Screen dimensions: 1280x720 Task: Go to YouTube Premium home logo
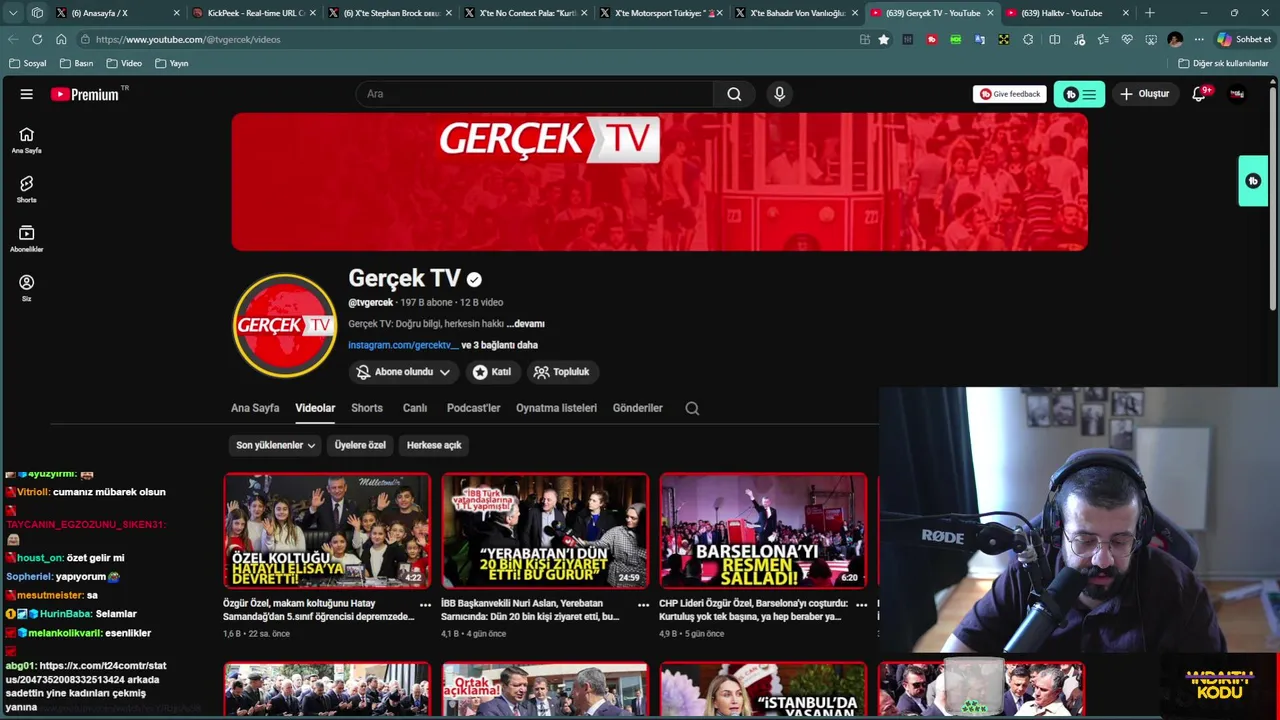click(85, 94)
